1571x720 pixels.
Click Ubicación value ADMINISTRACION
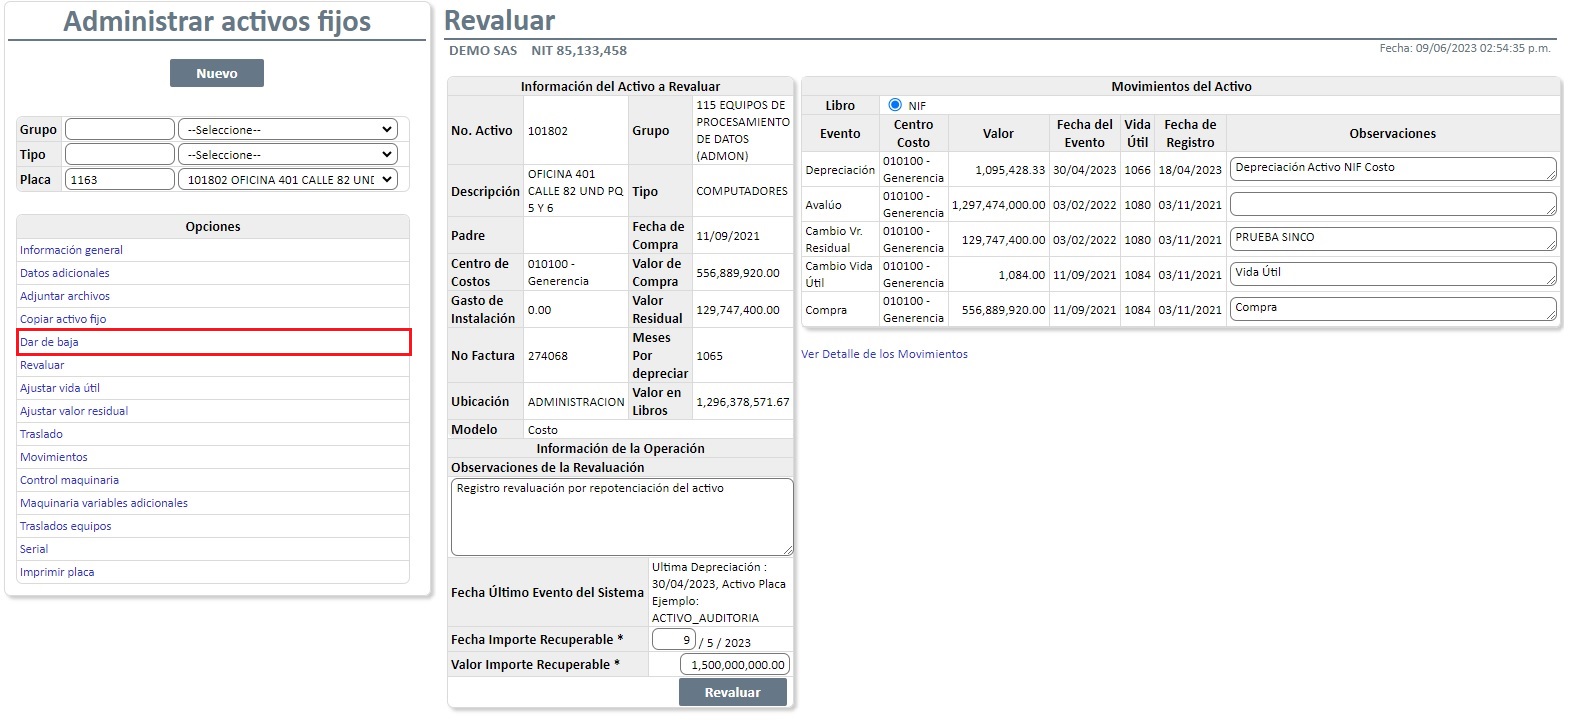(576, 402)
